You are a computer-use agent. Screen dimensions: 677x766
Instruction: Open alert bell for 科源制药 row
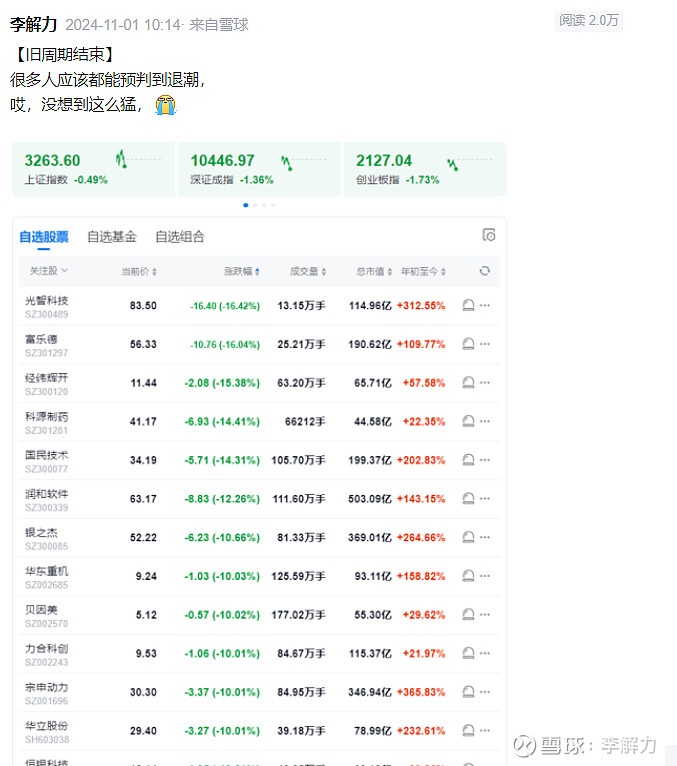click(468, 422)
